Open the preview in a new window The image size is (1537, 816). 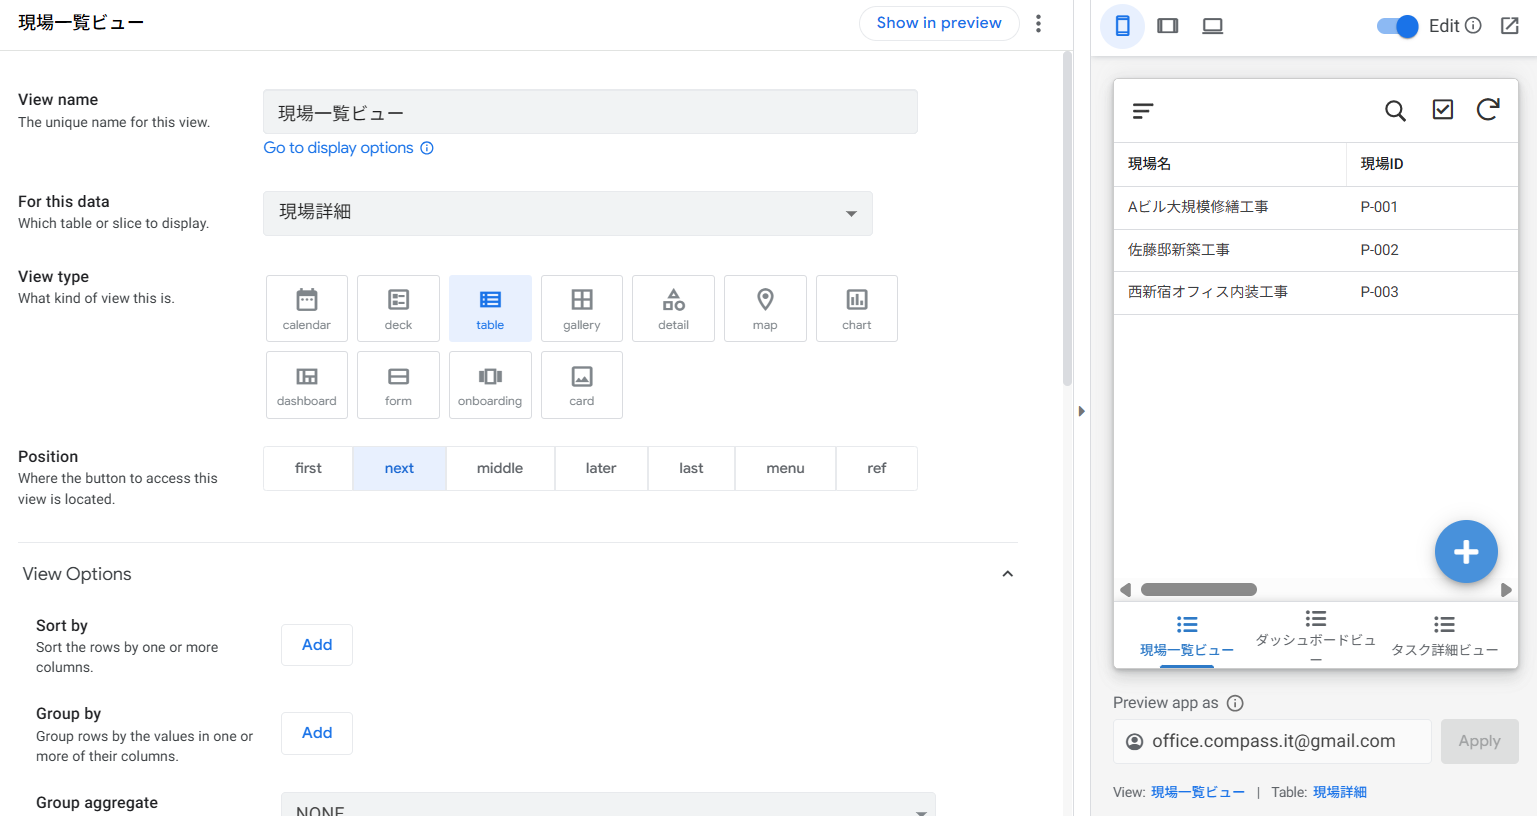click(x=1510, y=26)
